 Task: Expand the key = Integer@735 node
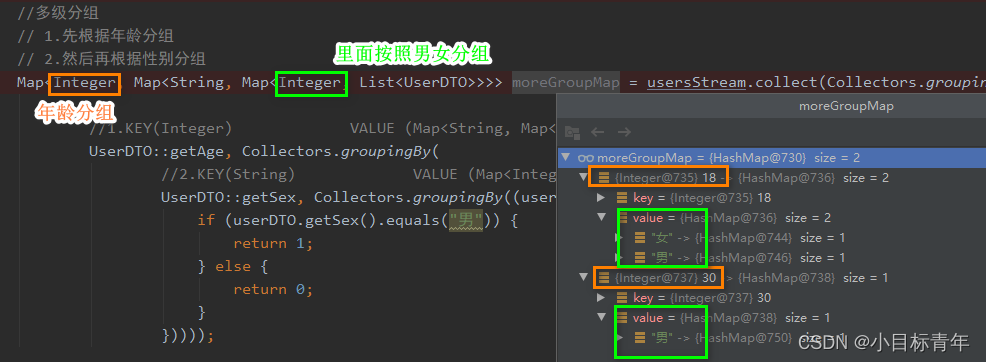tap(601, 198)
